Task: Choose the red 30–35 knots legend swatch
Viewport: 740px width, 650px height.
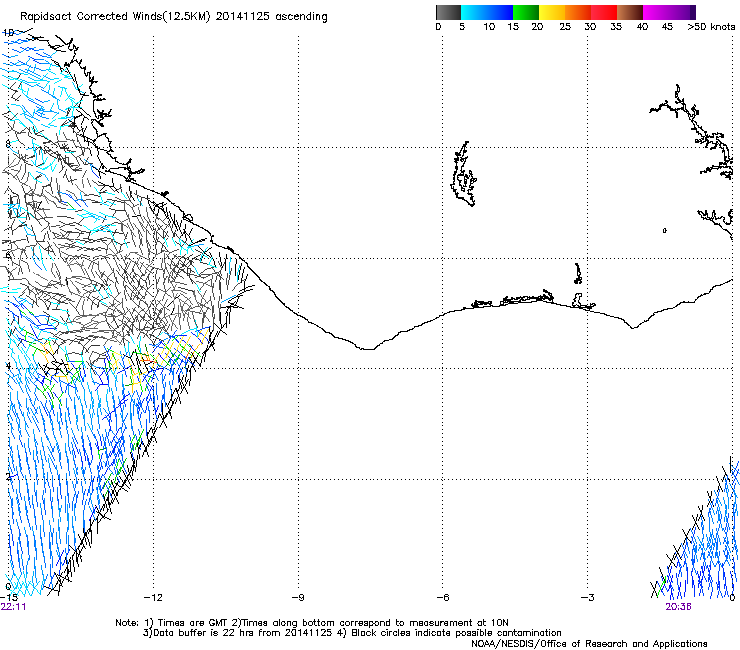Action: 604,12
